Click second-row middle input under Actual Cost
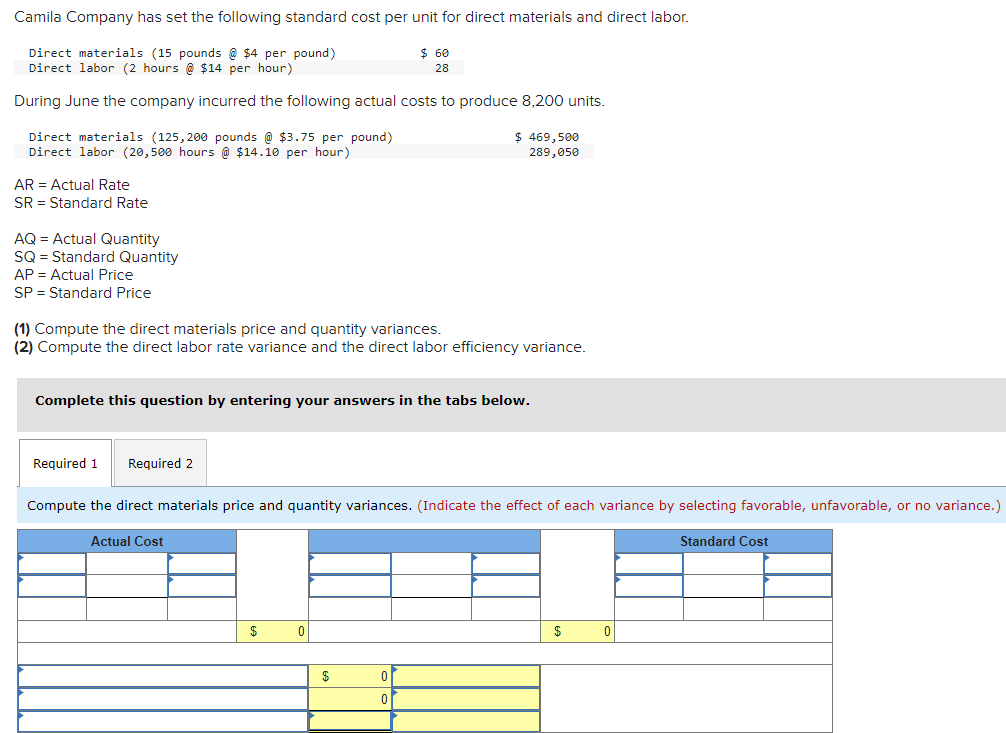Screen dimensions: 1006x733 point(127,585)
